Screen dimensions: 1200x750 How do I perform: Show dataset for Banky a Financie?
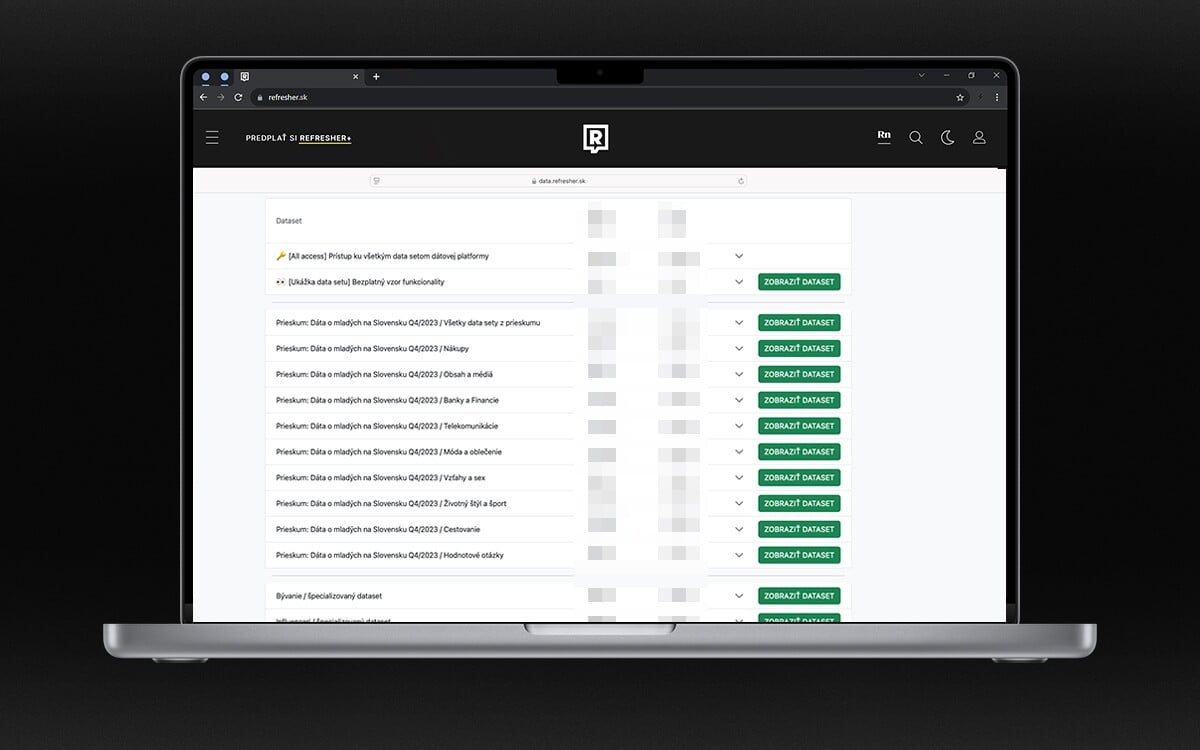(799, 400)
